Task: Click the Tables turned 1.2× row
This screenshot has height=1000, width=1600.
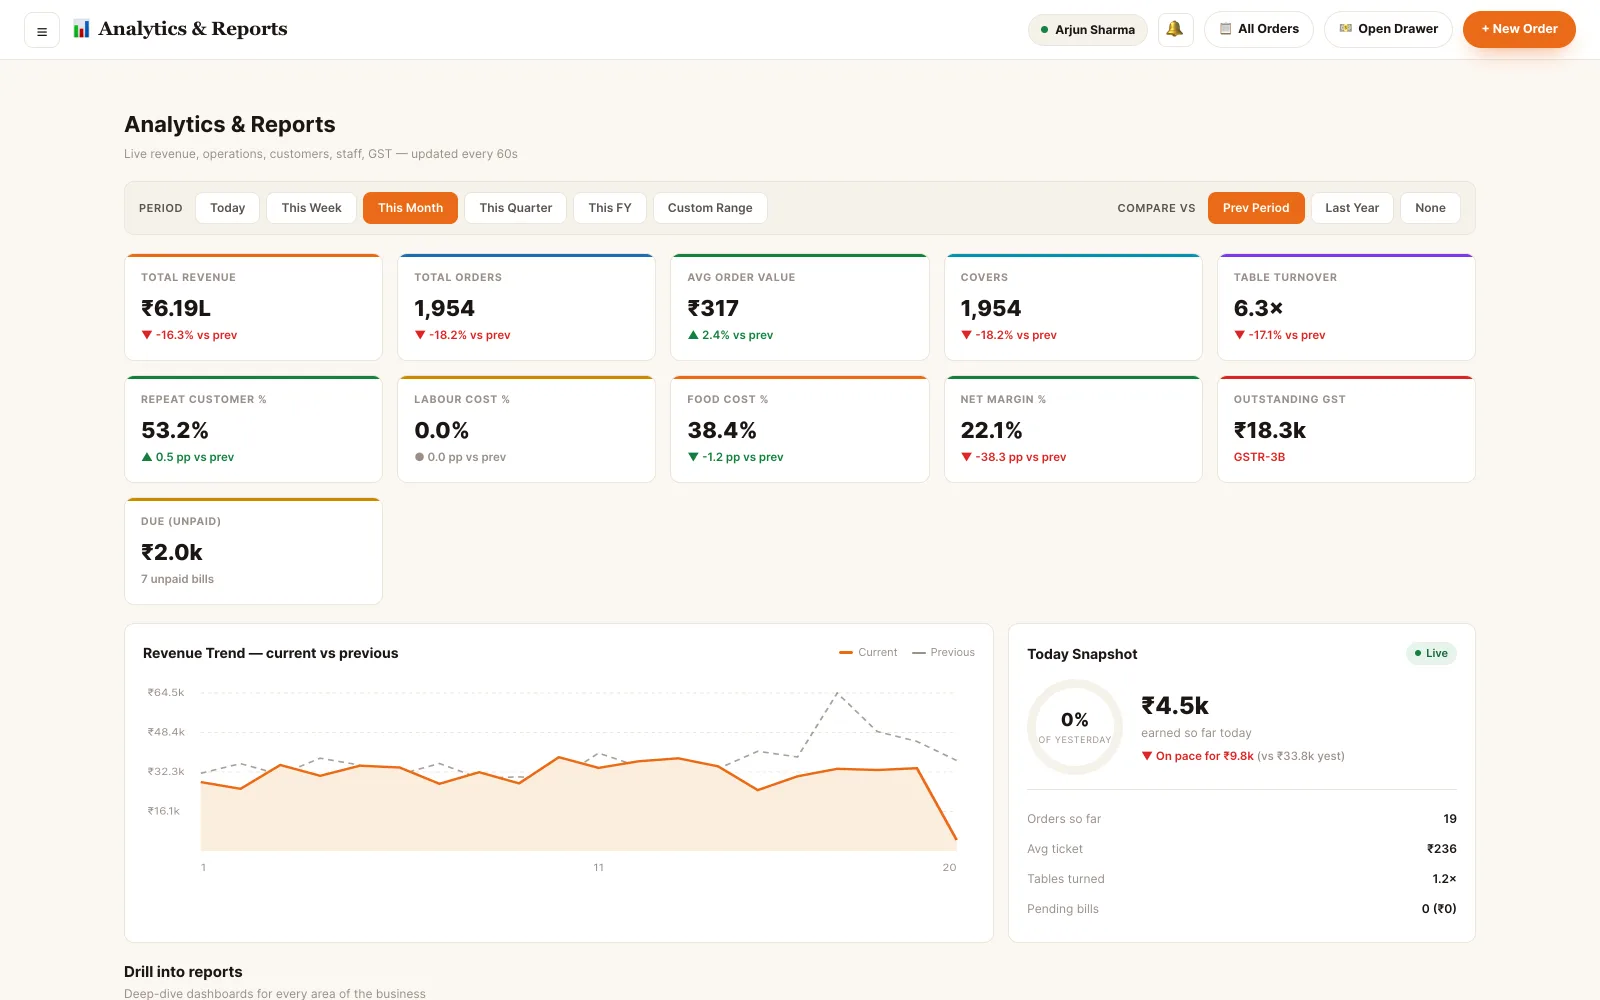Action: click(x=1242, y=879)
